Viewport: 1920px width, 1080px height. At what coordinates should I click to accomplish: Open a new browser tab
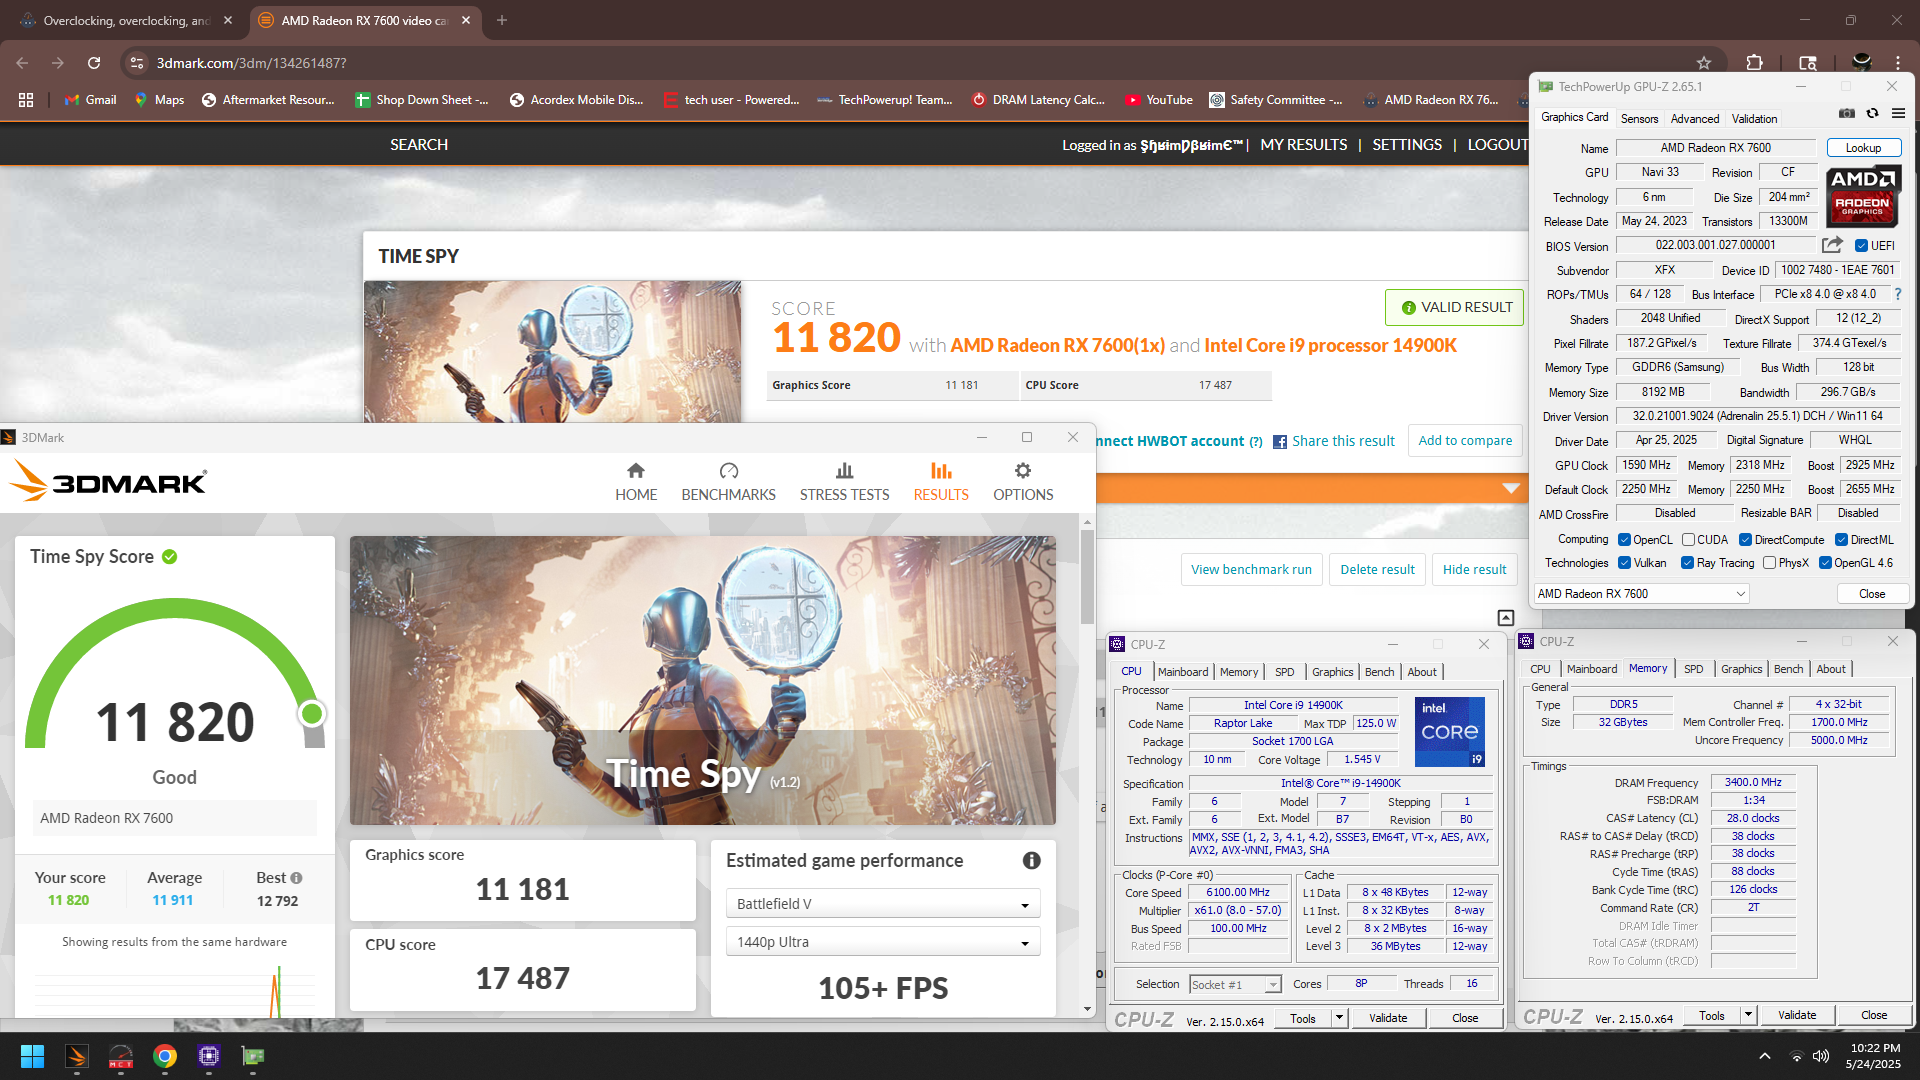pyautogui.click(x=502, y=20)
